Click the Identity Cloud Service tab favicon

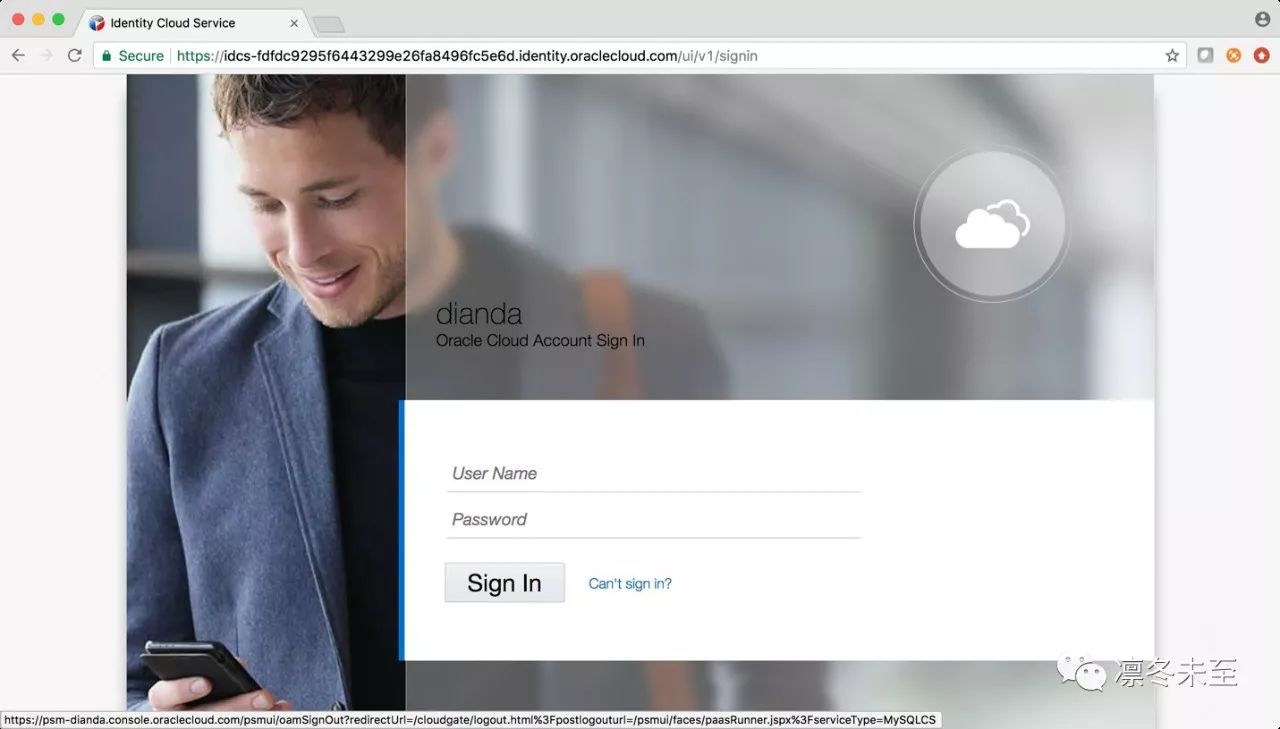tap(97, 23)
